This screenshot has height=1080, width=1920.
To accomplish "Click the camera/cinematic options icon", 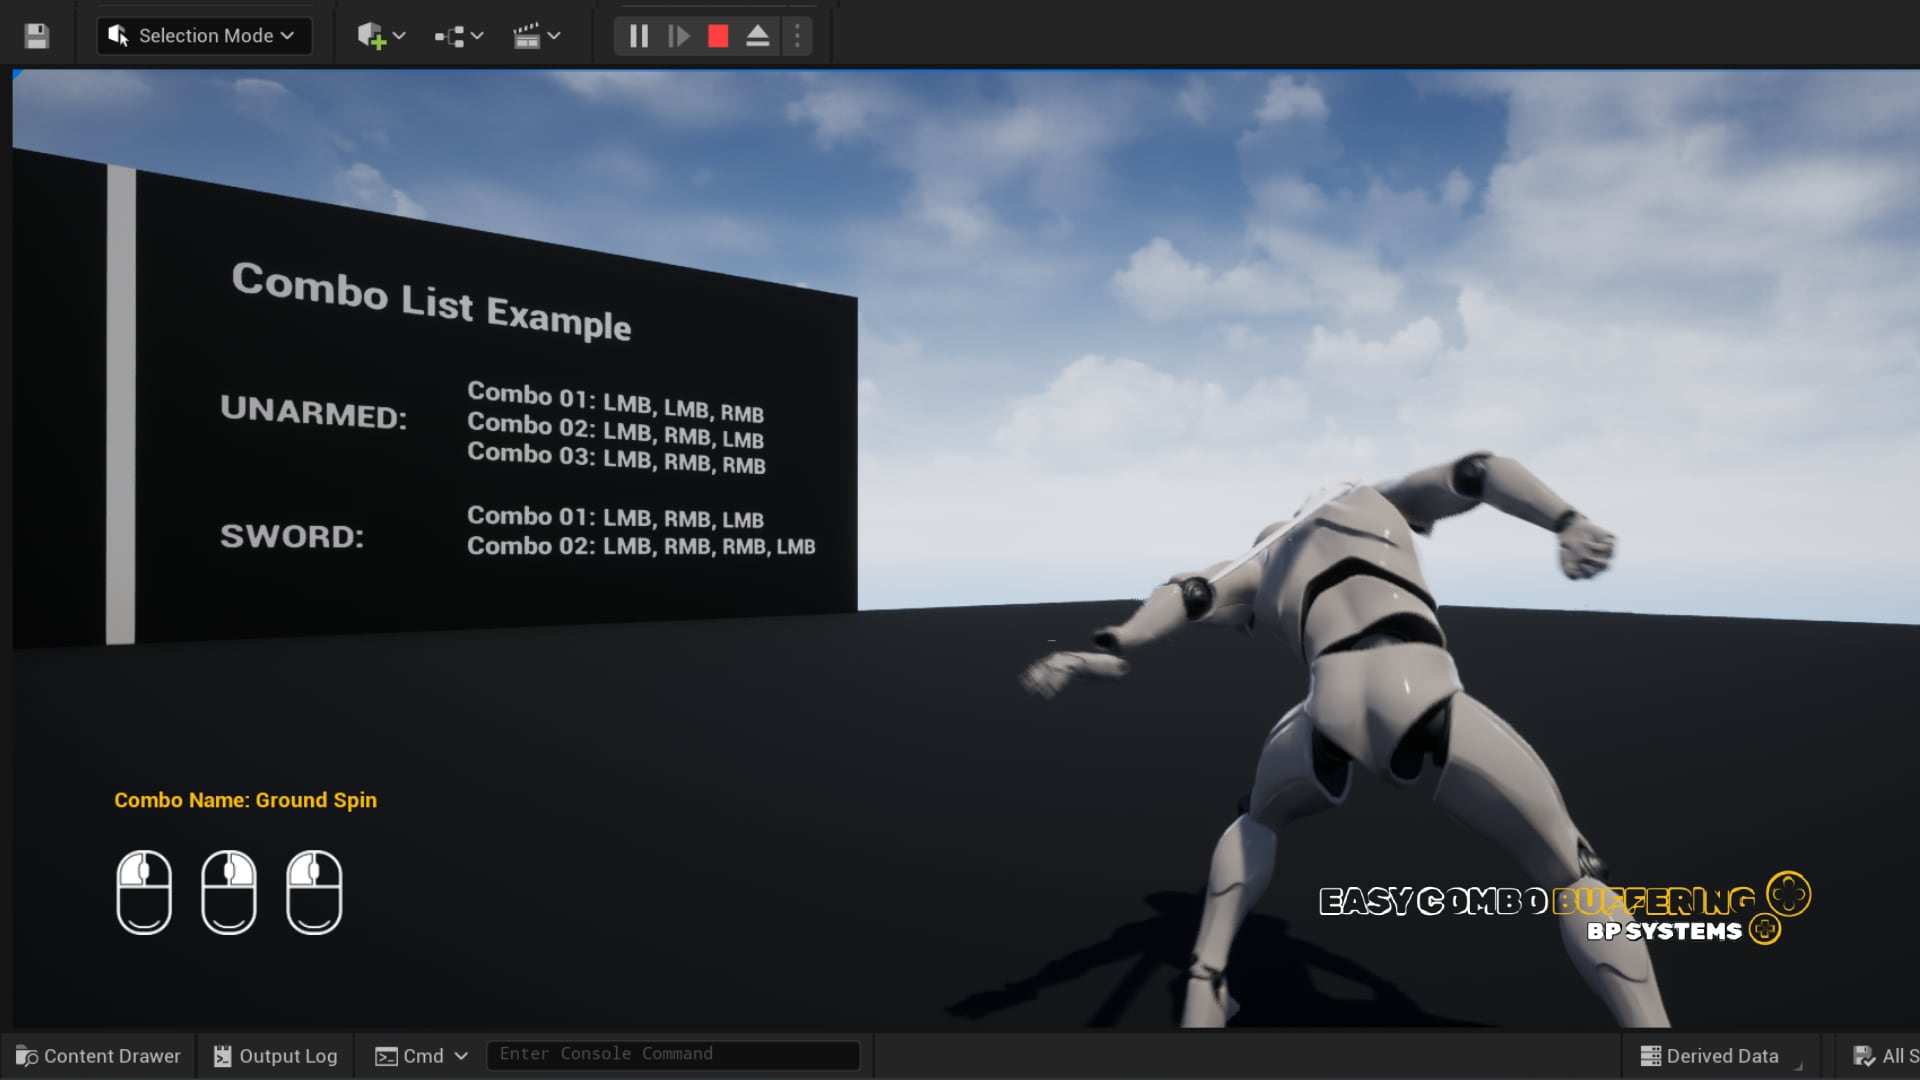I will point(526,36).
